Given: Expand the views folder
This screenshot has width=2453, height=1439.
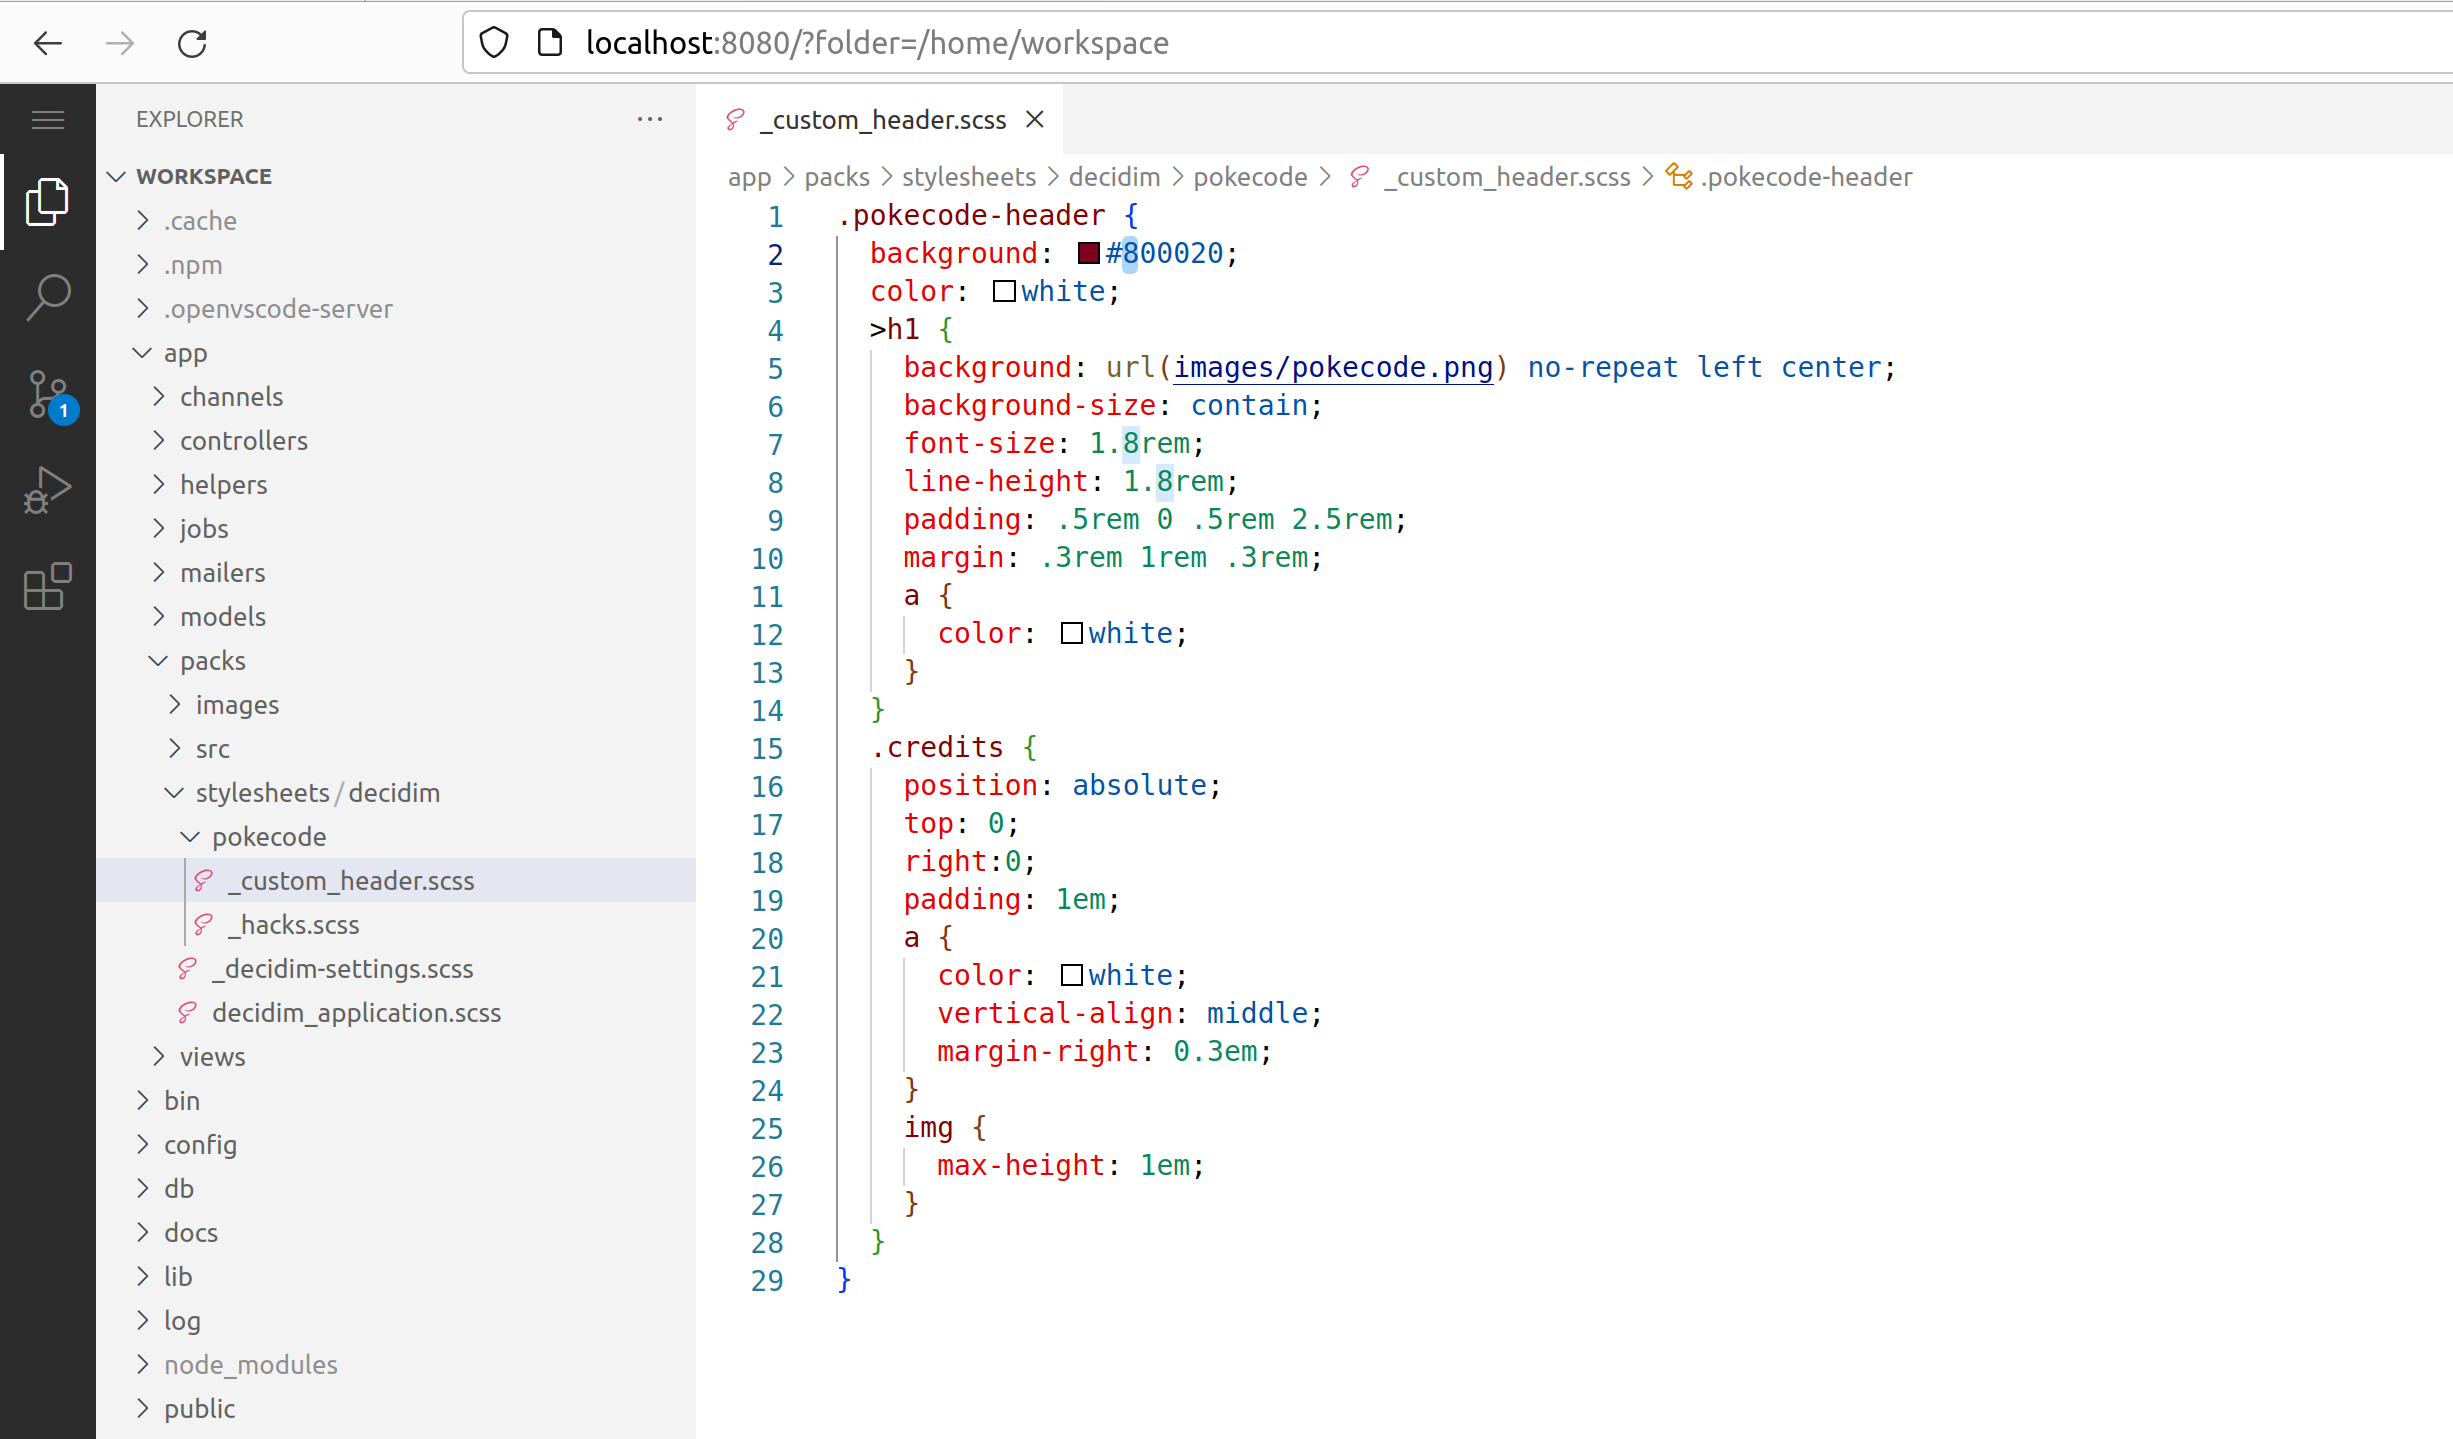Looking at the screenshot, I should pyautogui.click(x=159, y=1057).
